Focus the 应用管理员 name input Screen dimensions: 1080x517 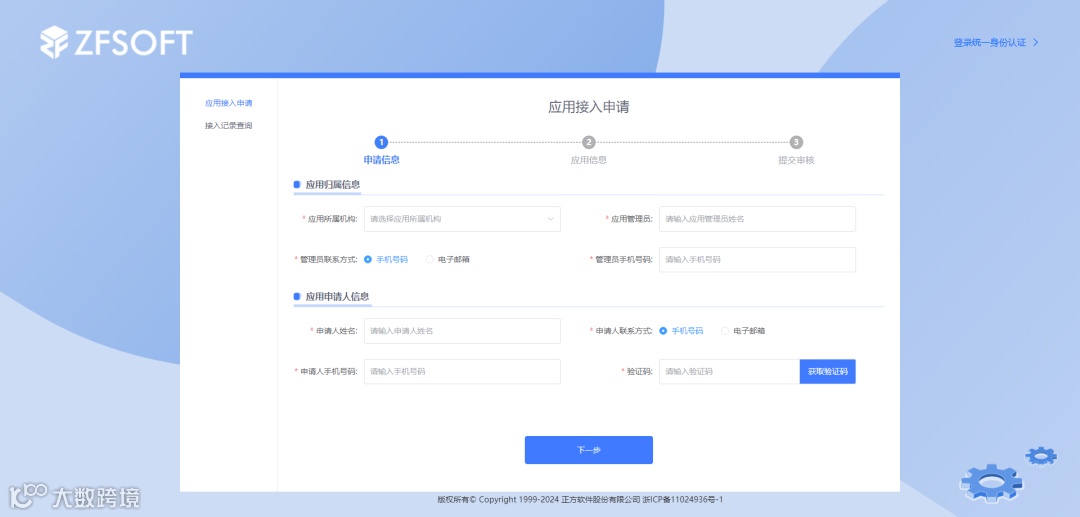click(757, 219)
